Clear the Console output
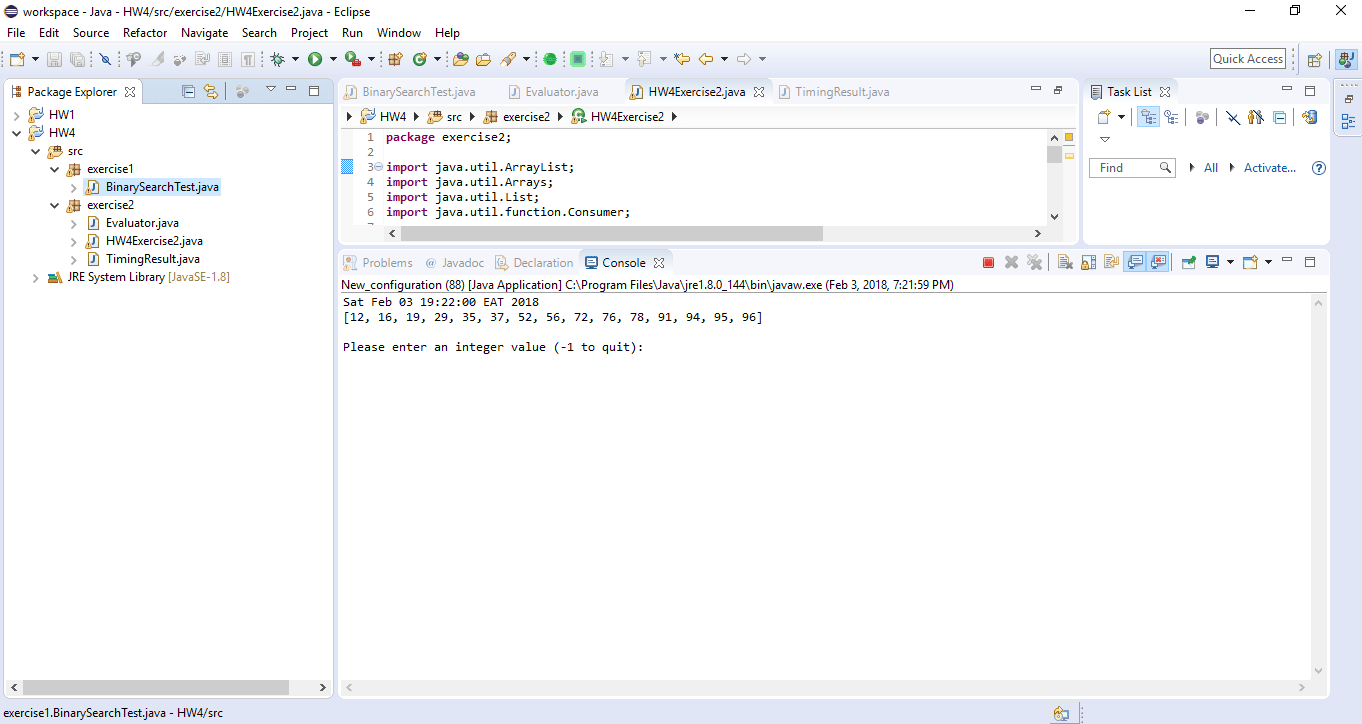 (x=1063, y=261)
